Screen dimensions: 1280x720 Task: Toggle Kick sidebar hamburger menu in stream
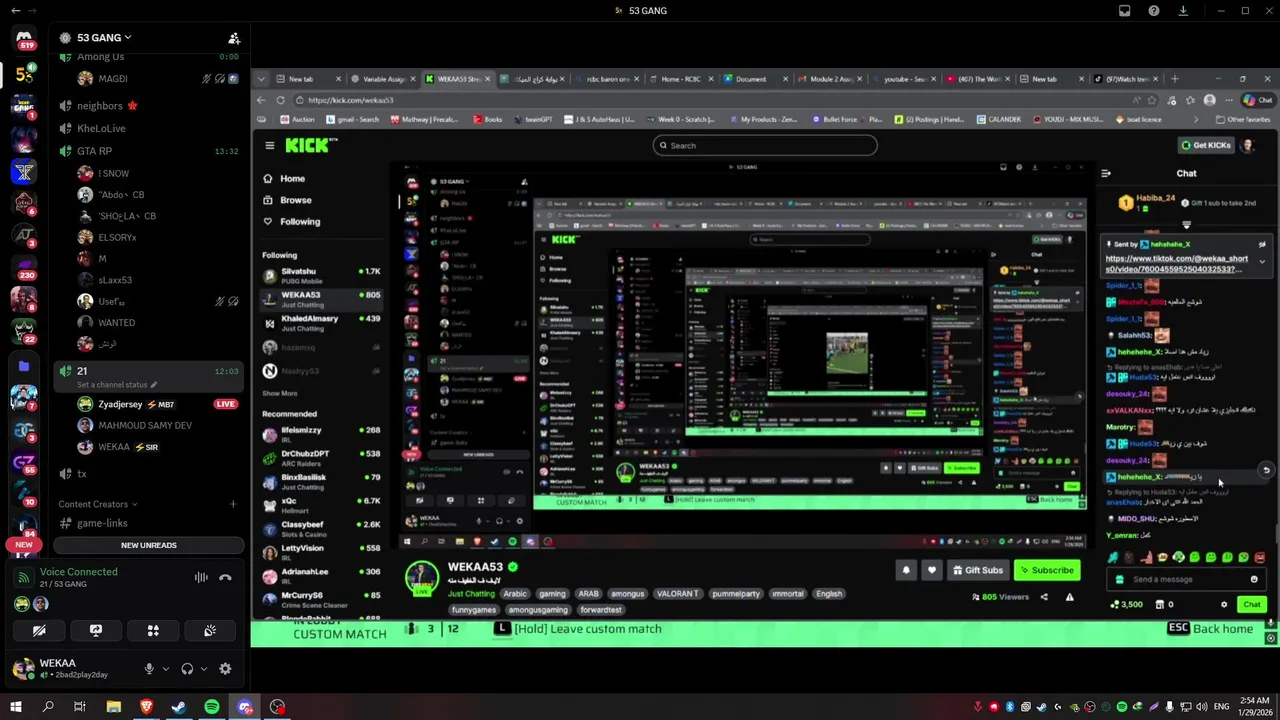pyautogui.click(x=269, y=145)
